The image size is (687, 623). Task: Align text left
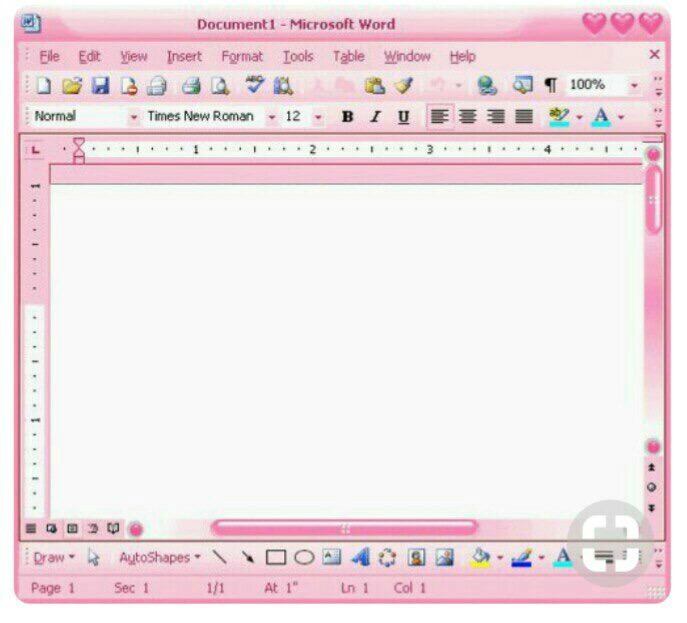click(x=439, y=117)
